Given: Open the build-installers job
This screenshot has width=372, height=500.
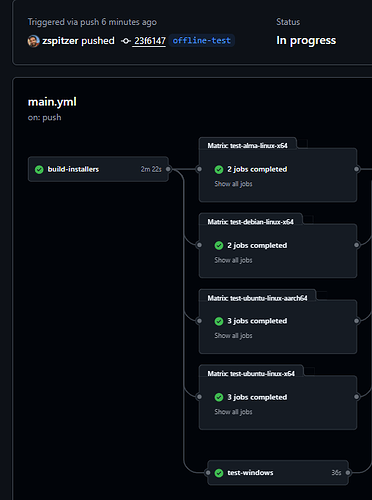Looking at the screenshot, I should coord(98,169).
